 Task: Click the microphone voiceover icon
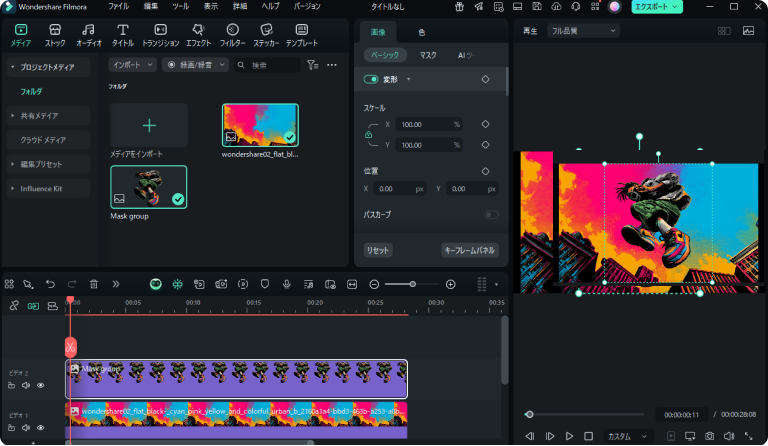287,284
